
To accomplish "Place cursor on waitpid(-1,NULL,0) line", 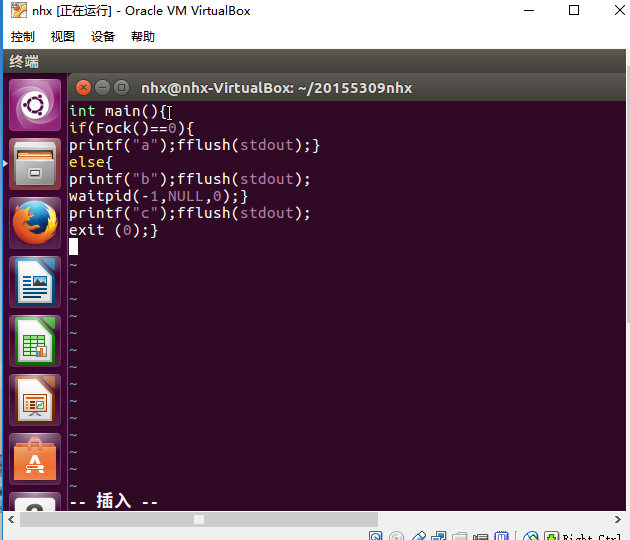I will [158, 196].
